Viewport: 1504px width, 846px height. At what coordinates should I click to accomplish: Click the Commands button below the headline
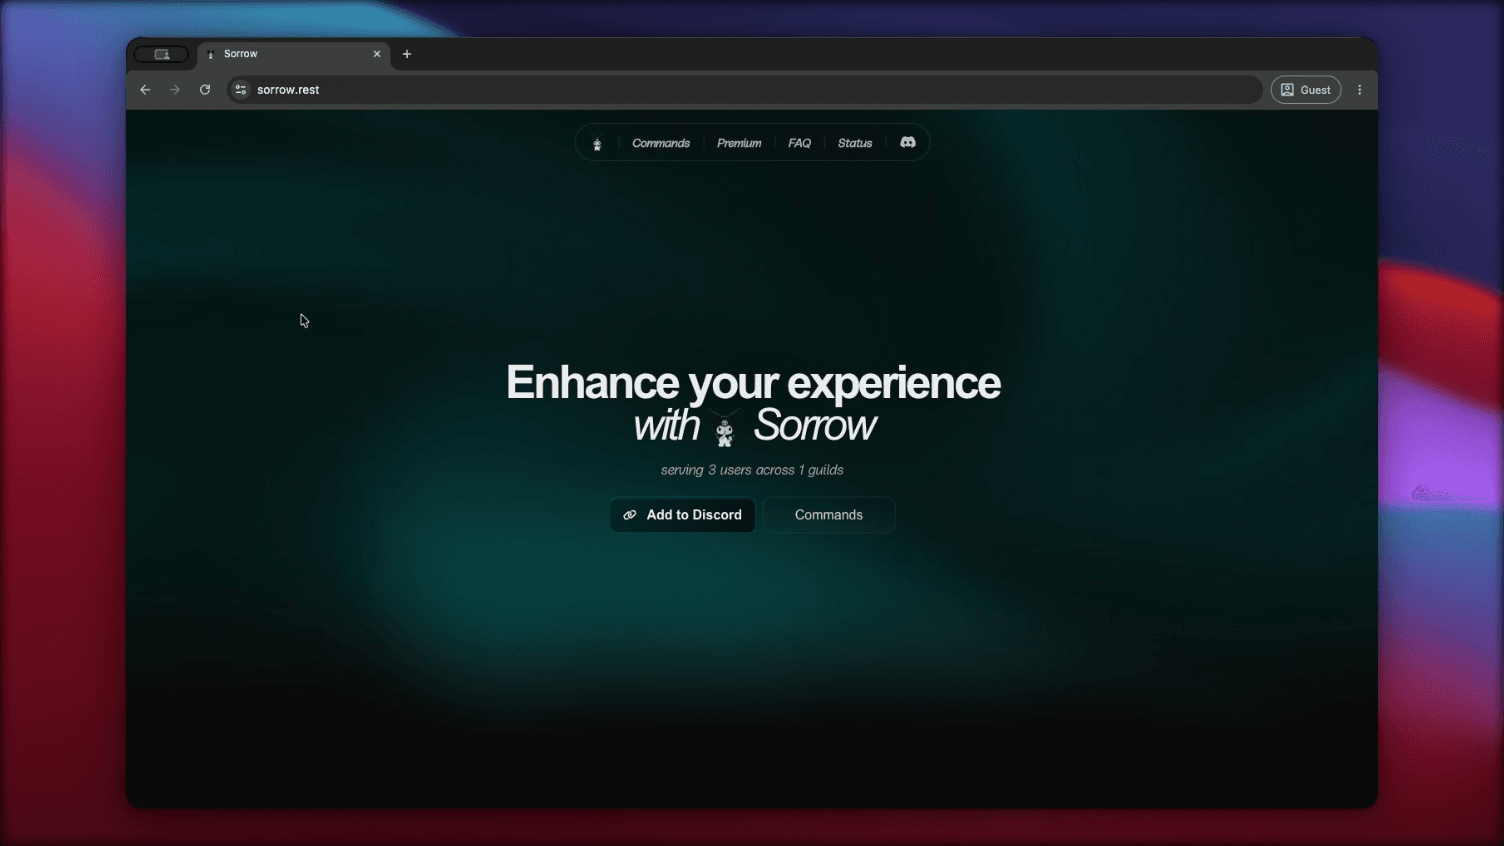point(829,515)
